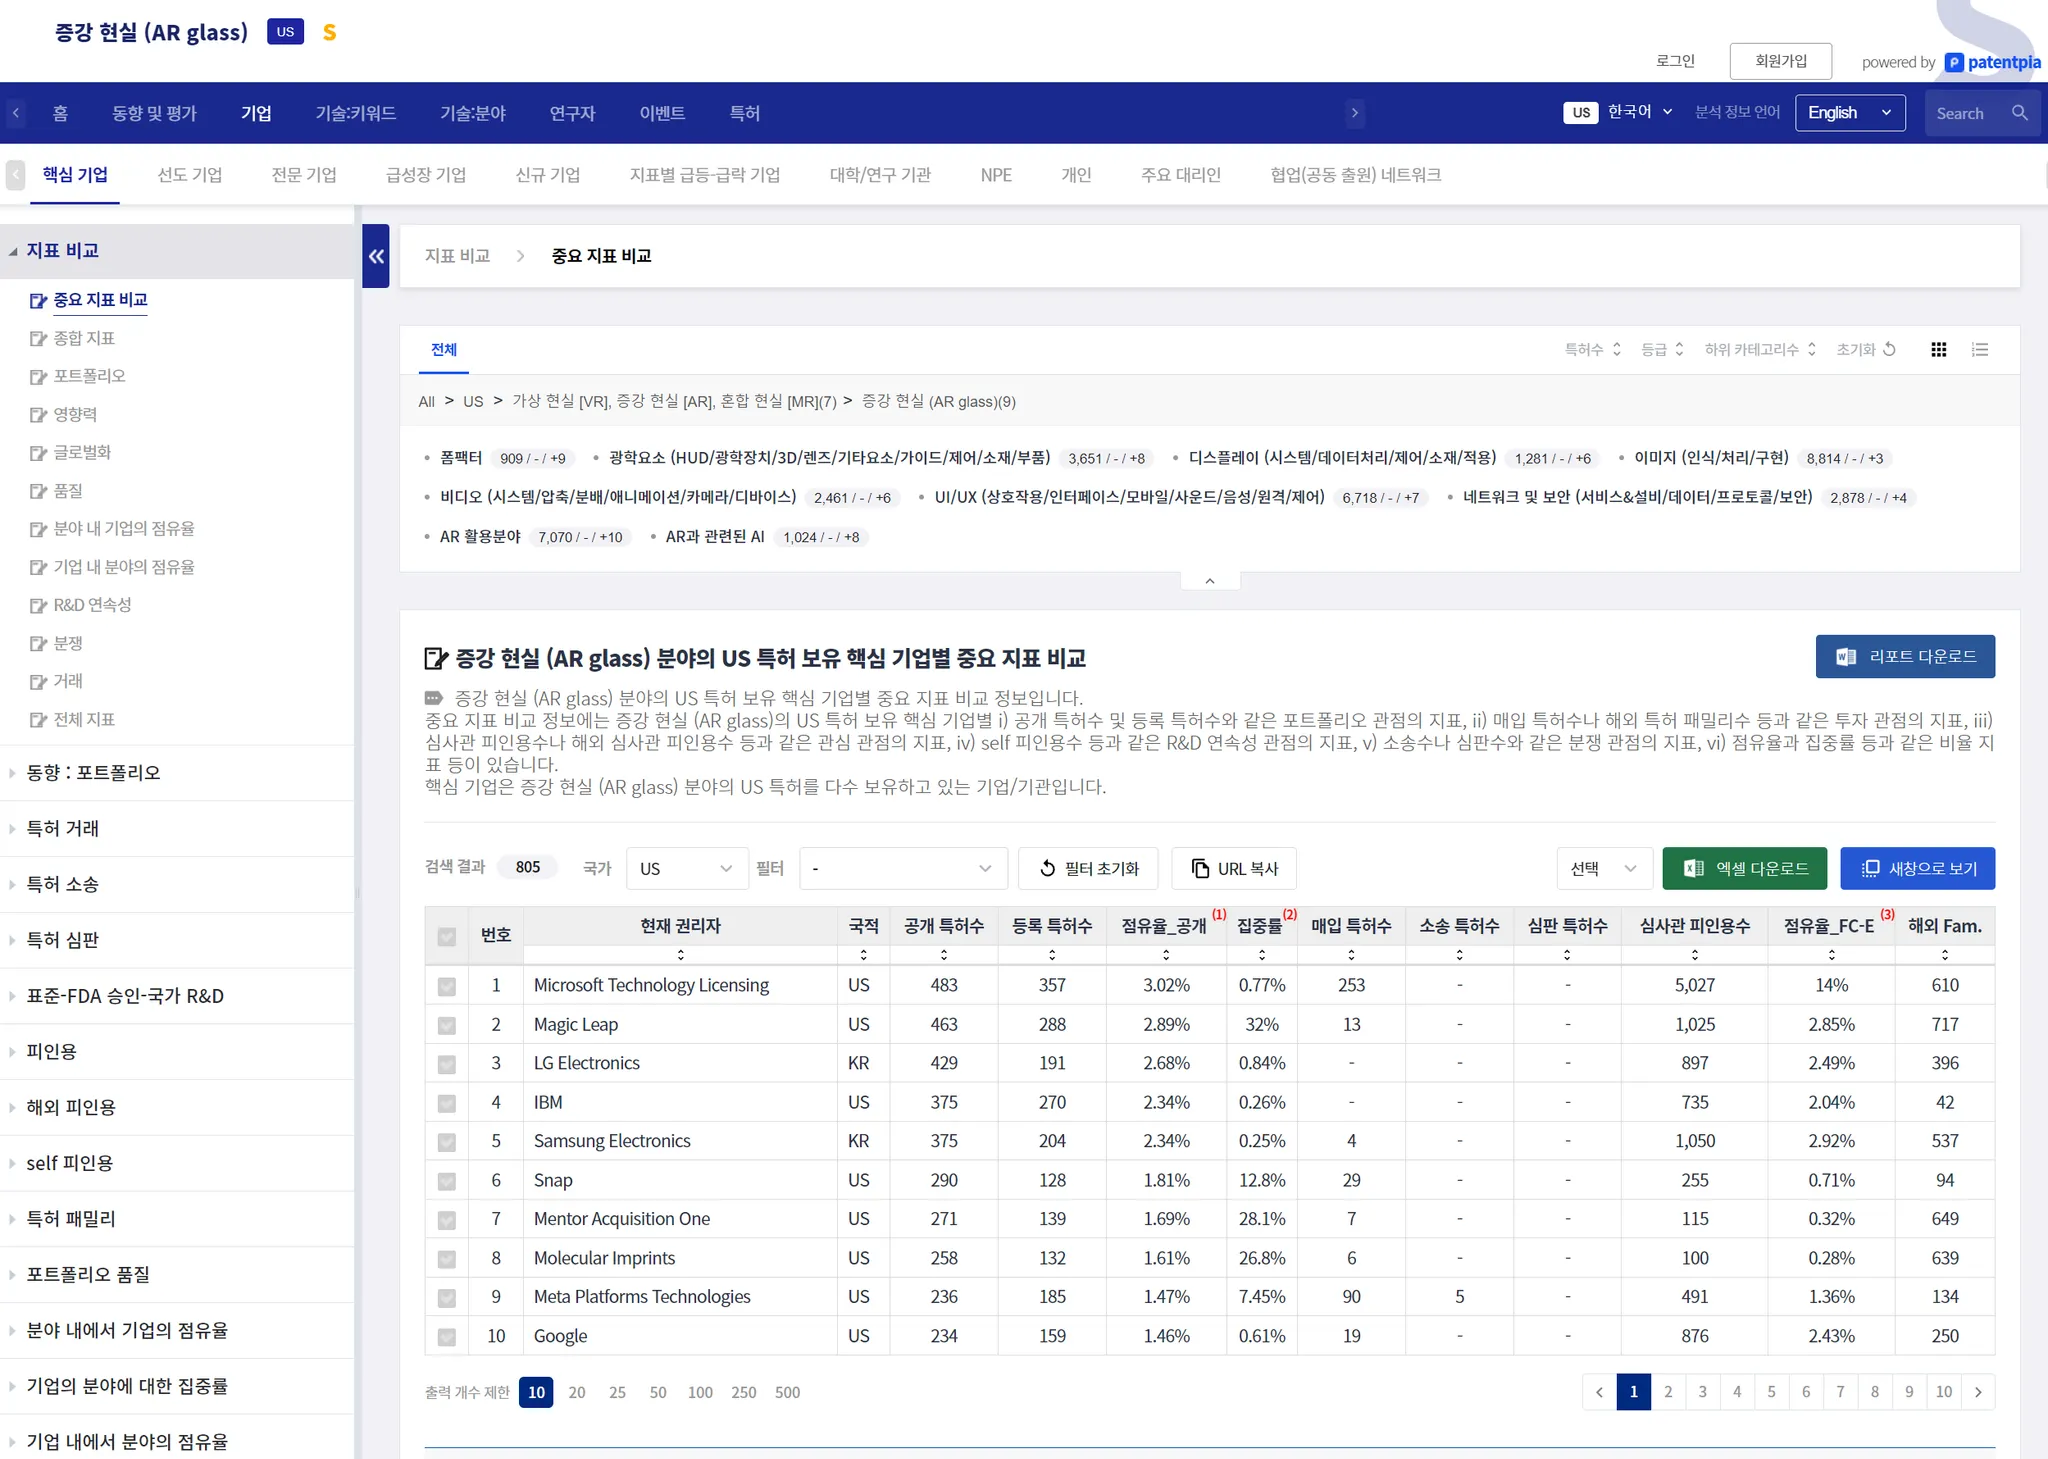The image size is (2048, 1459).
Task: Sort by 공개 특허수 column arrows
Action: [943, 955]
